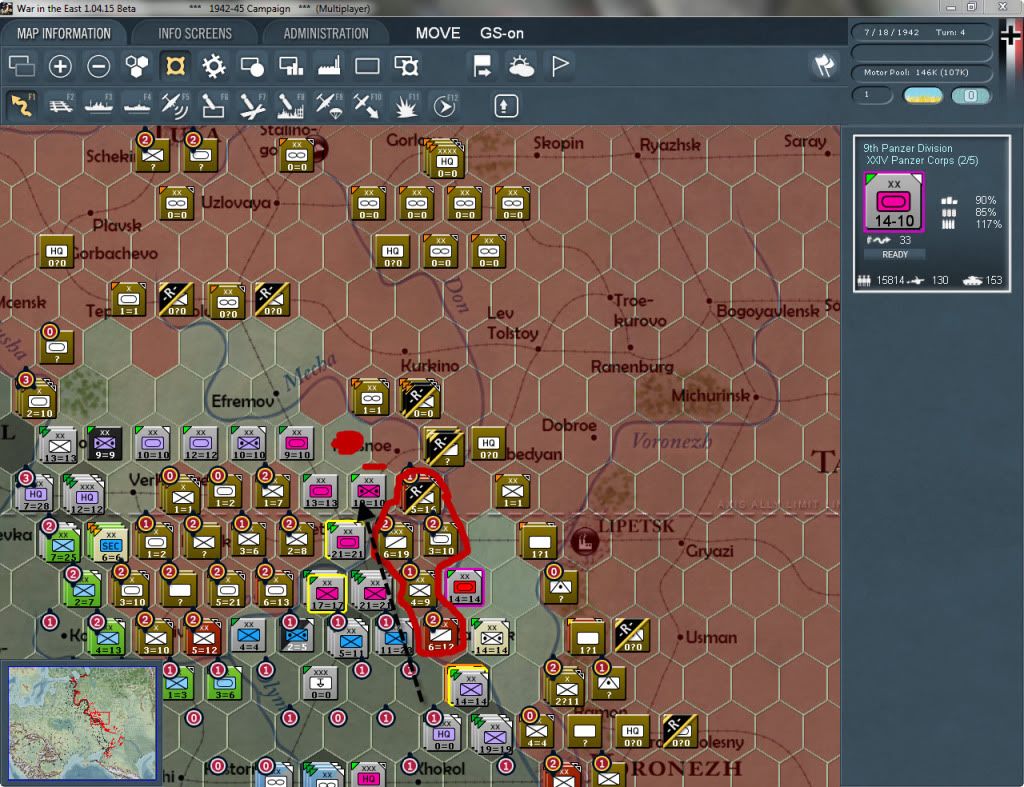Image resolution: width=1024 pixels, height=787 pixels.
Task: Zoom in with the plus circle icon
Action: (60, 66)
